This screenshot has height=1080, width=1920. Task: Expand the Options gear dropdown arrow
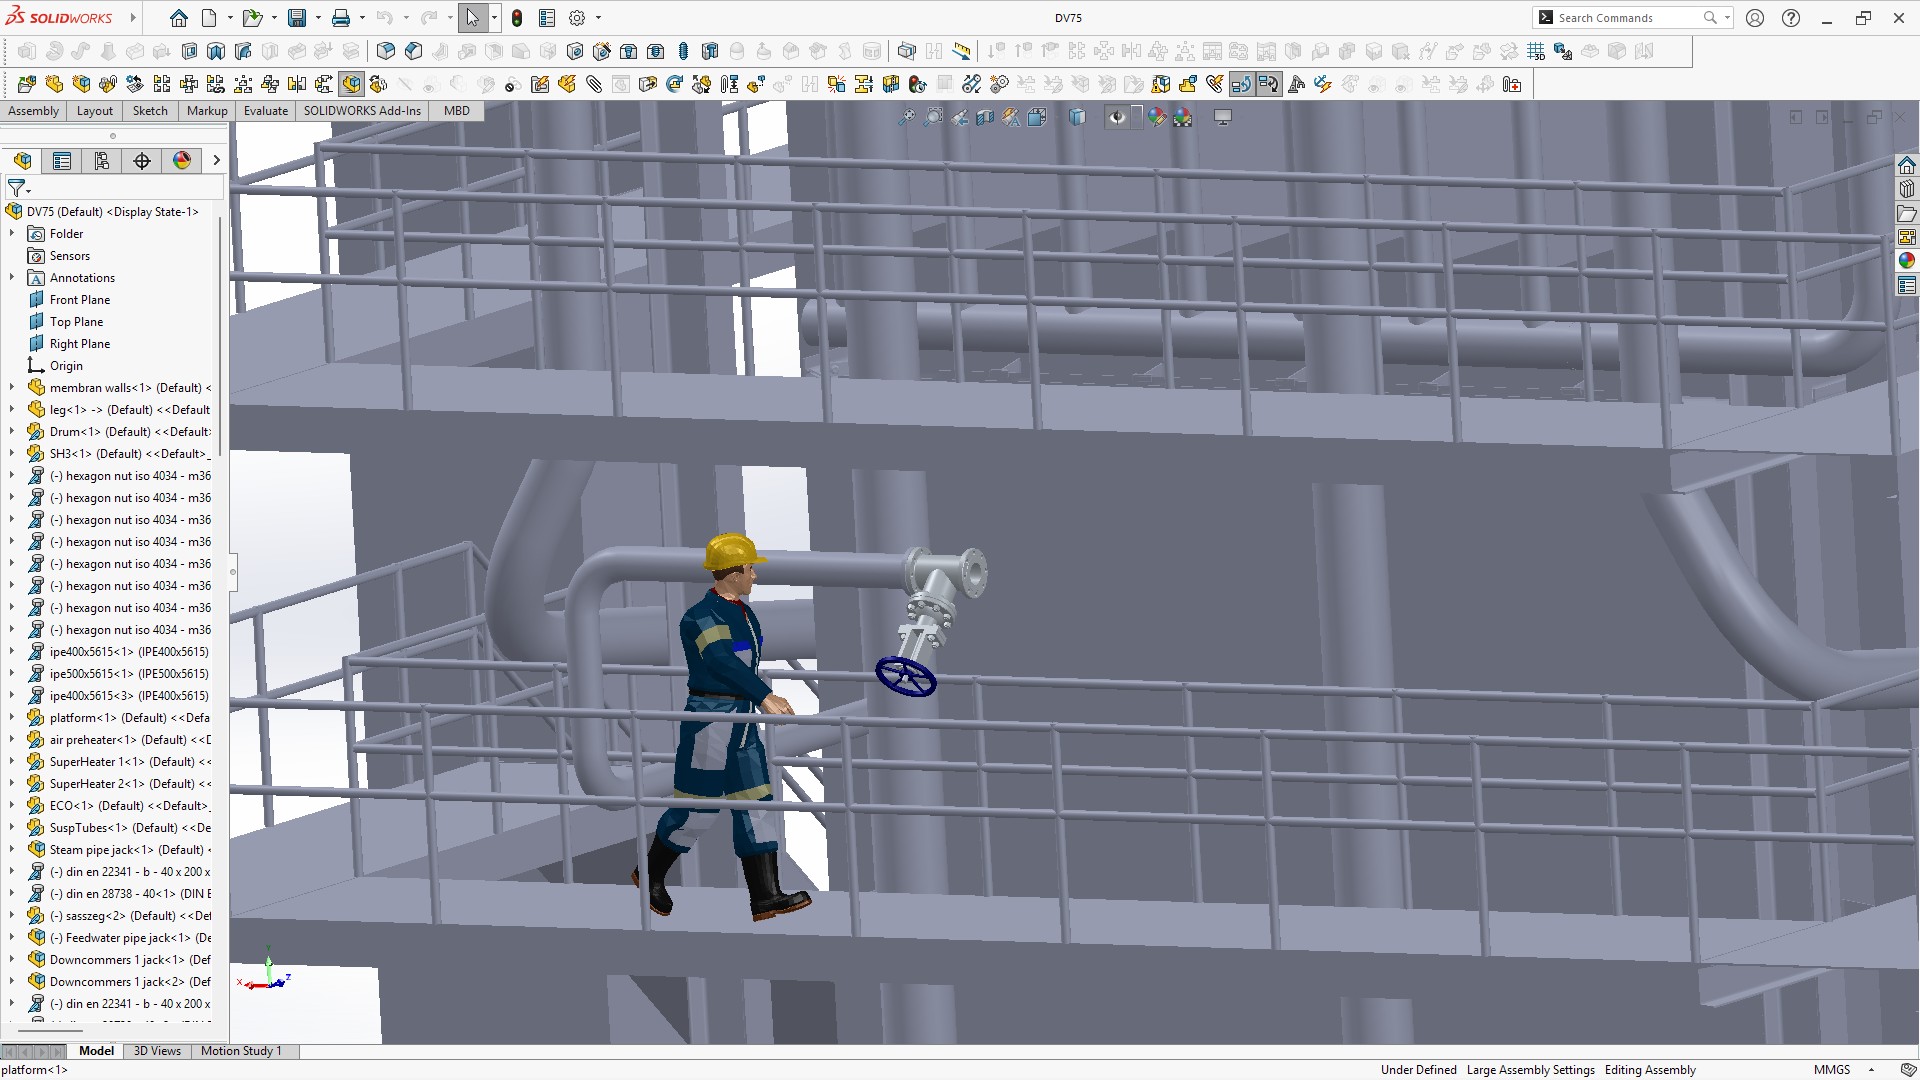(x=598, y=18)
